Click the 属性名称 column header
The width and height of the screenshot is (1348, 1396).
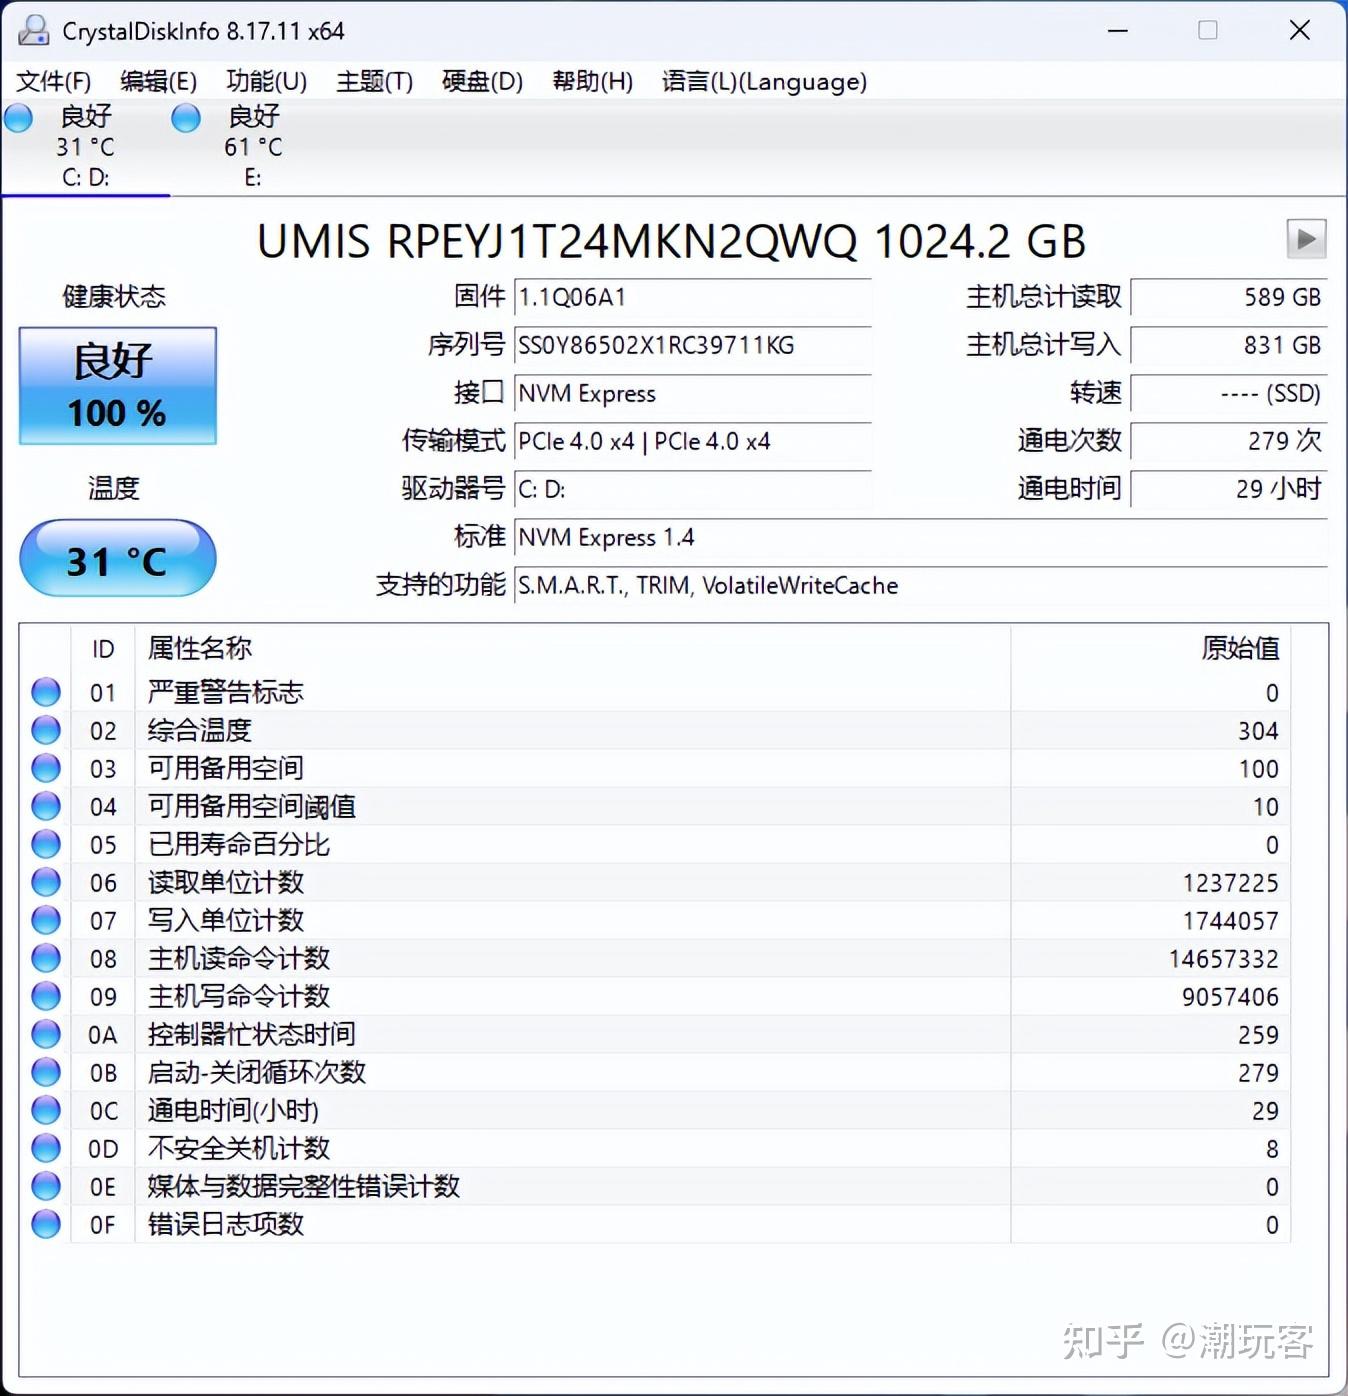pyautogui.click(x=573, y=648)
